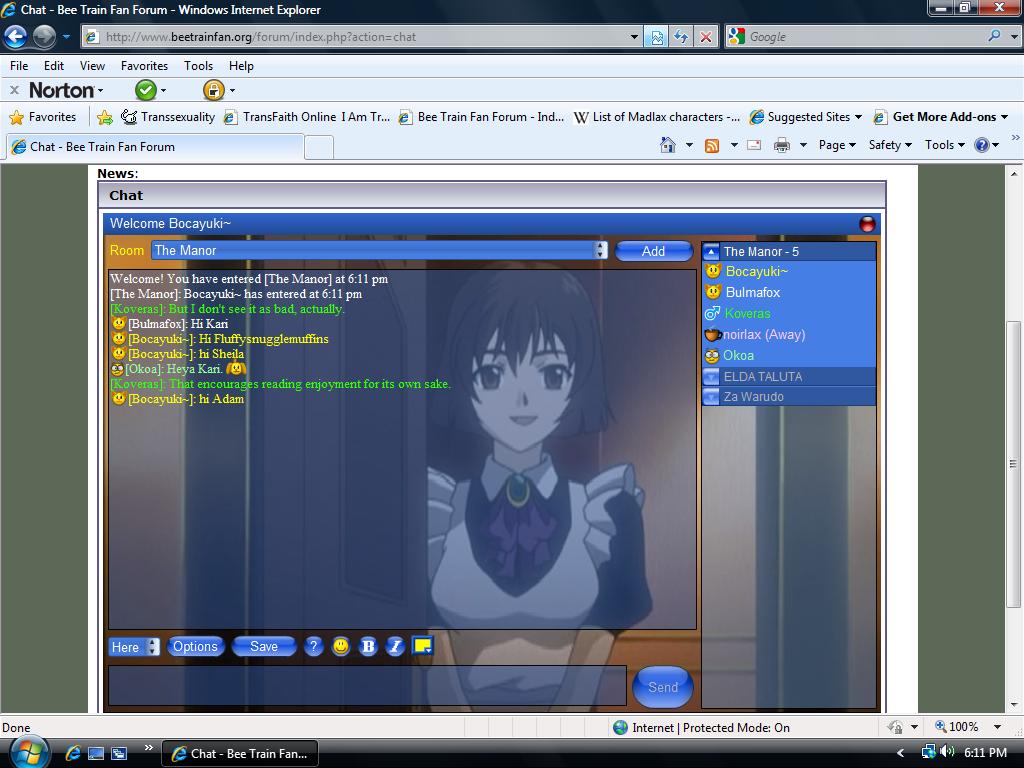The image size is (1024, 768).
Task: Click the RSS feeds toolbar icon
Action: pyautogui.click(x=712, y=145)
